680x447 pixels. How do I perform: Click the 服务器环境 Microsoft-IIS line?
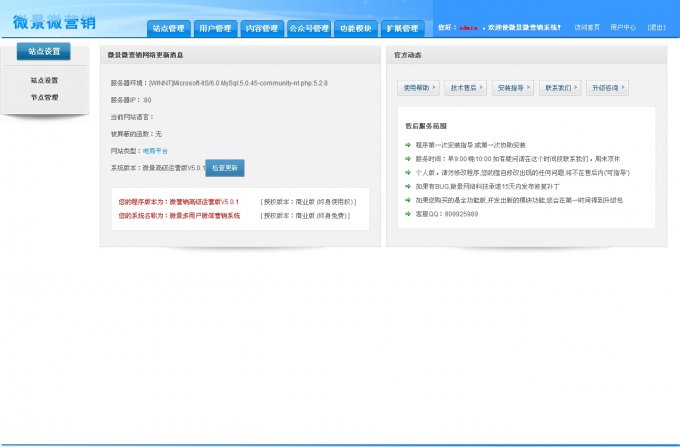pos(219,83)
